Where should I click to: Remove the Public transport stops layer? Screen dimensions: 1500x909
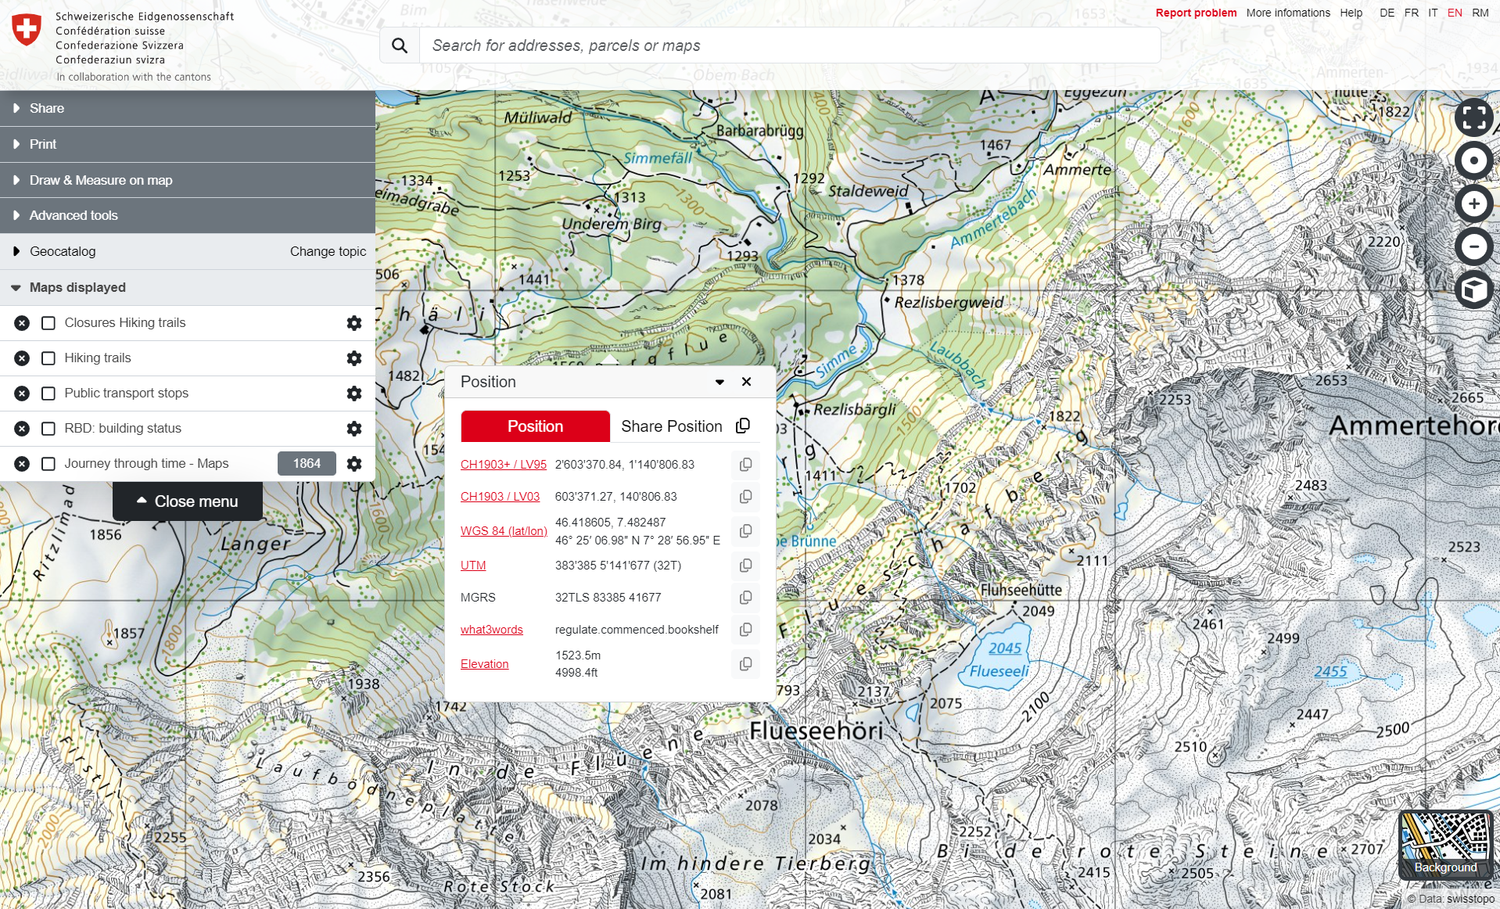21,393
